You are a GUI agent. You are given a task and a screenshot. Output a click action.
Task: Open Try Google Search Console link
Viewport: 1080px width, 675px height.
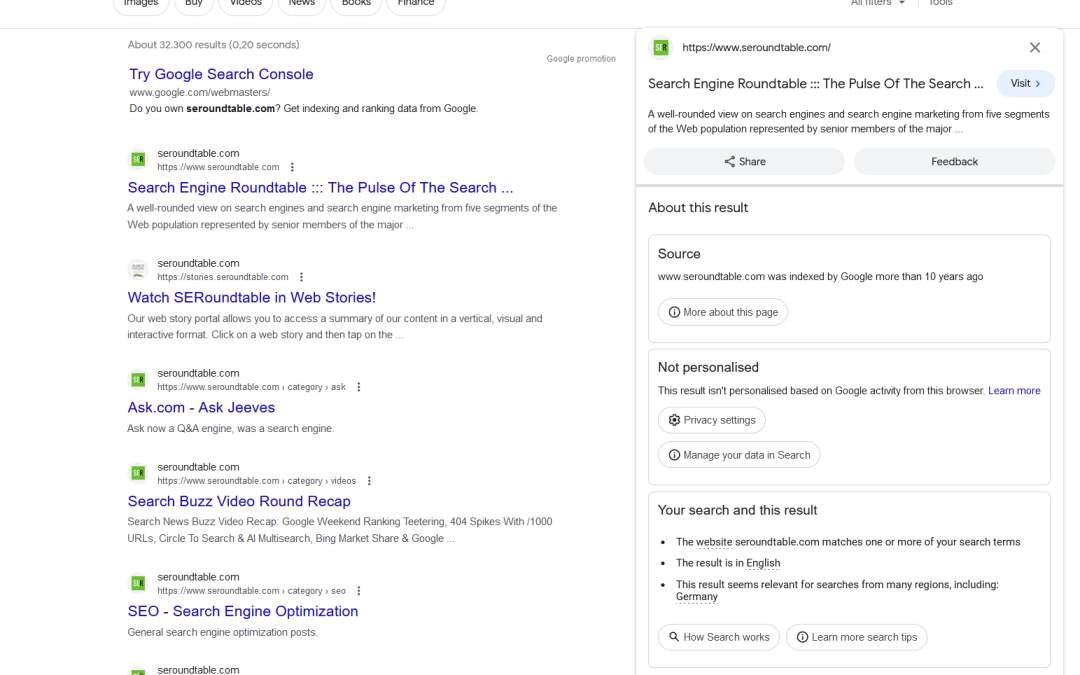[x=221, y=74]
